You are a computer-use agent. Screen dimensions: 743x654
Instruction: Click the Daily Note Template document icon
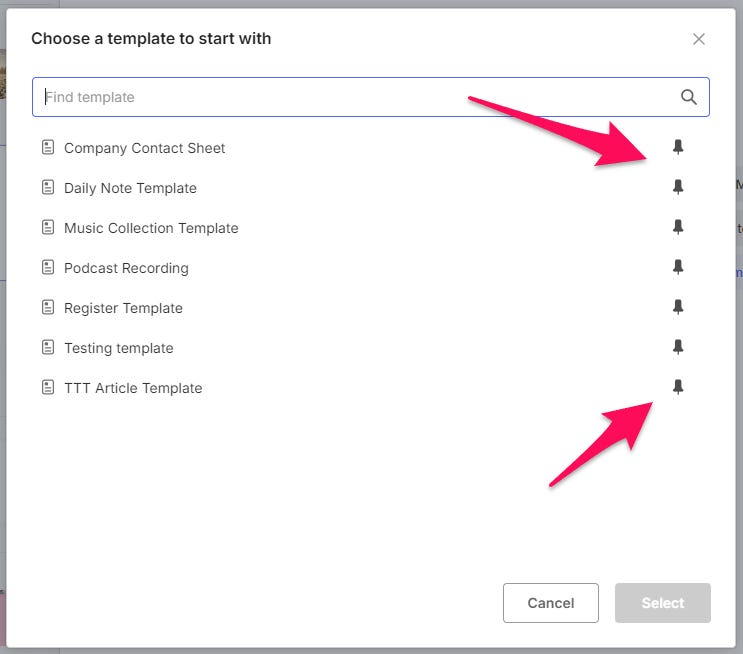(x=48, y=187)
